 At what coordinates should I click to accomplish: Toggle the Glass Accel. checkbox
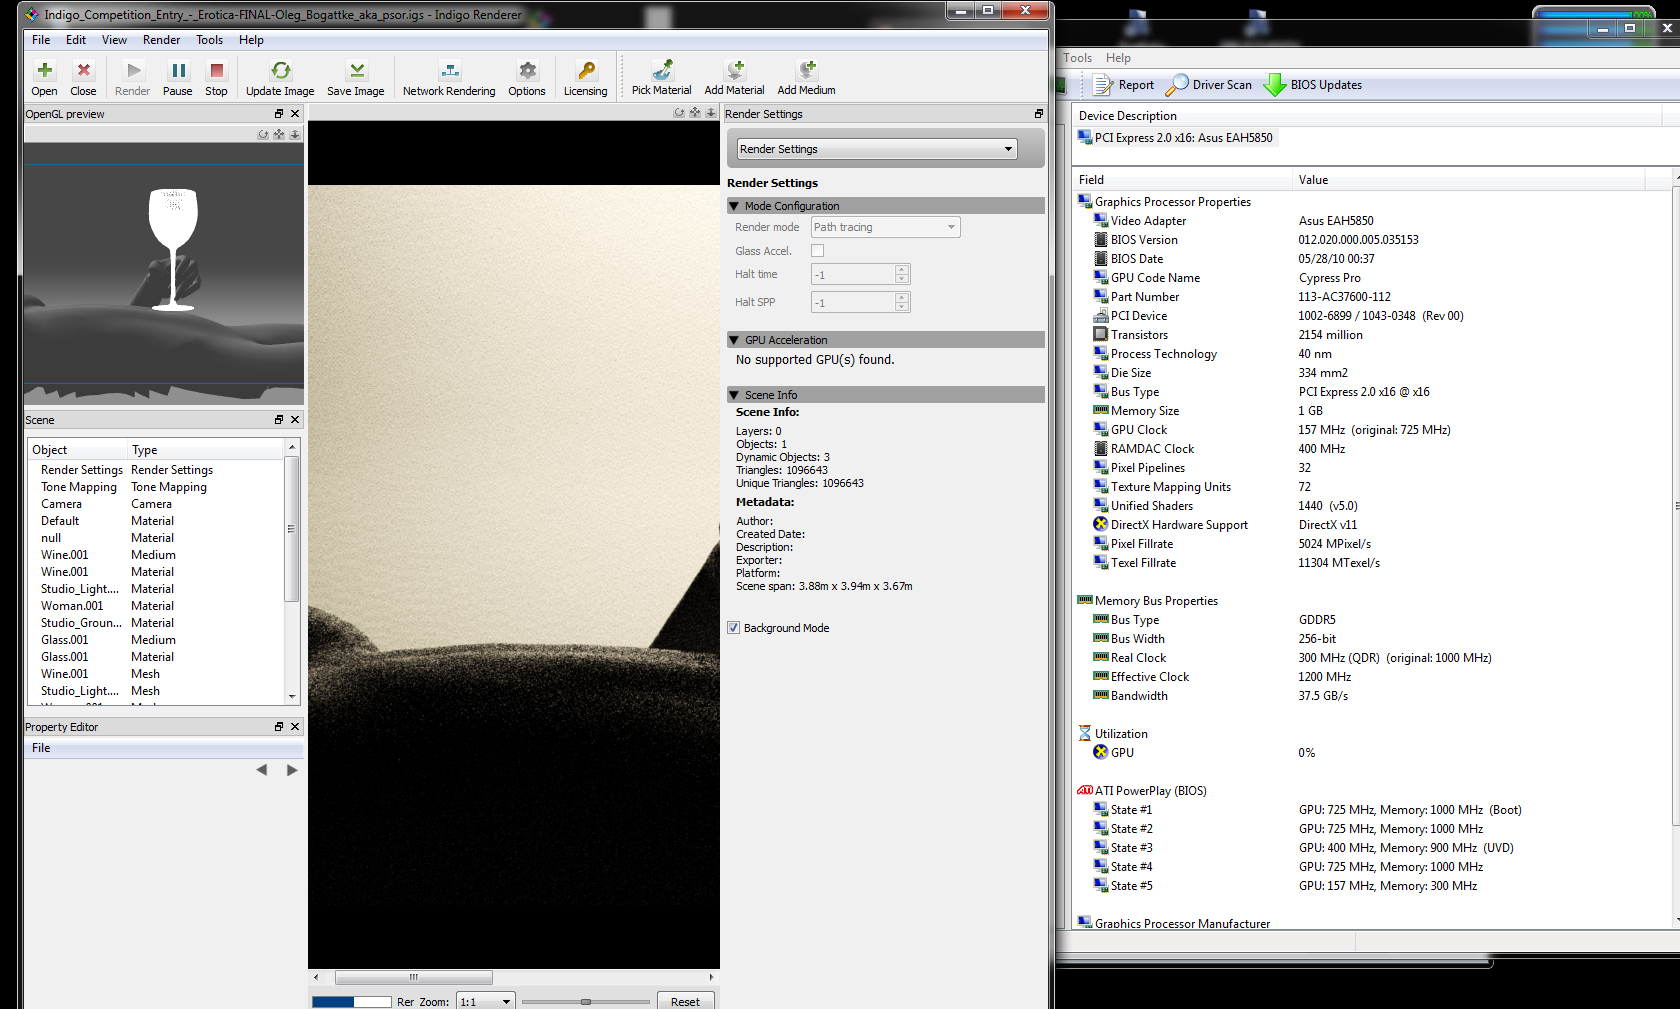pos(817,251)
